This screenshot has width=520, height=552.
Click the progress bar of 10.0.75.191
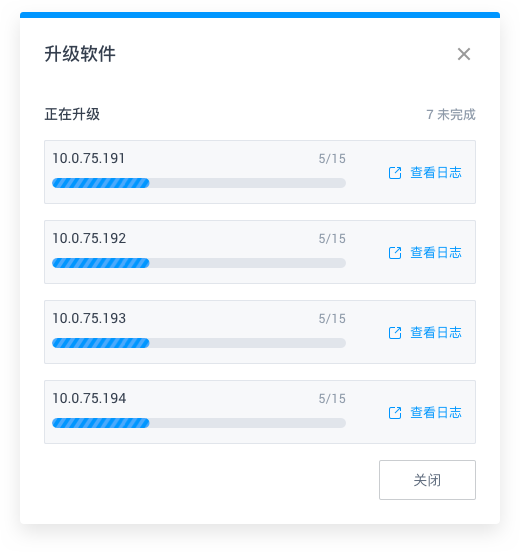tap(199, 183)
